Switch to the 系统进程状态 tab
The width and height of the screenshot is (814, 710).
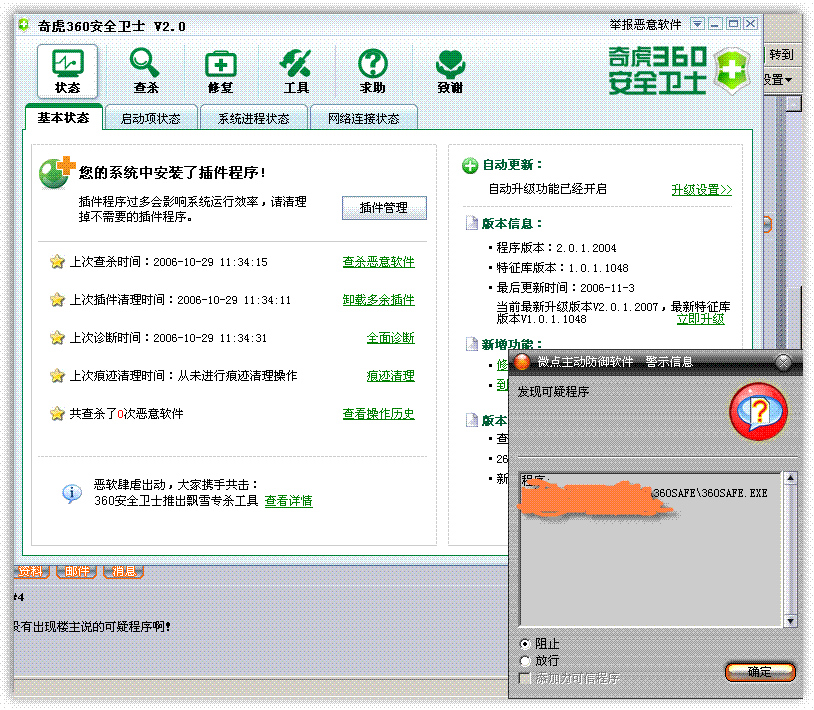tap(254, 118)
